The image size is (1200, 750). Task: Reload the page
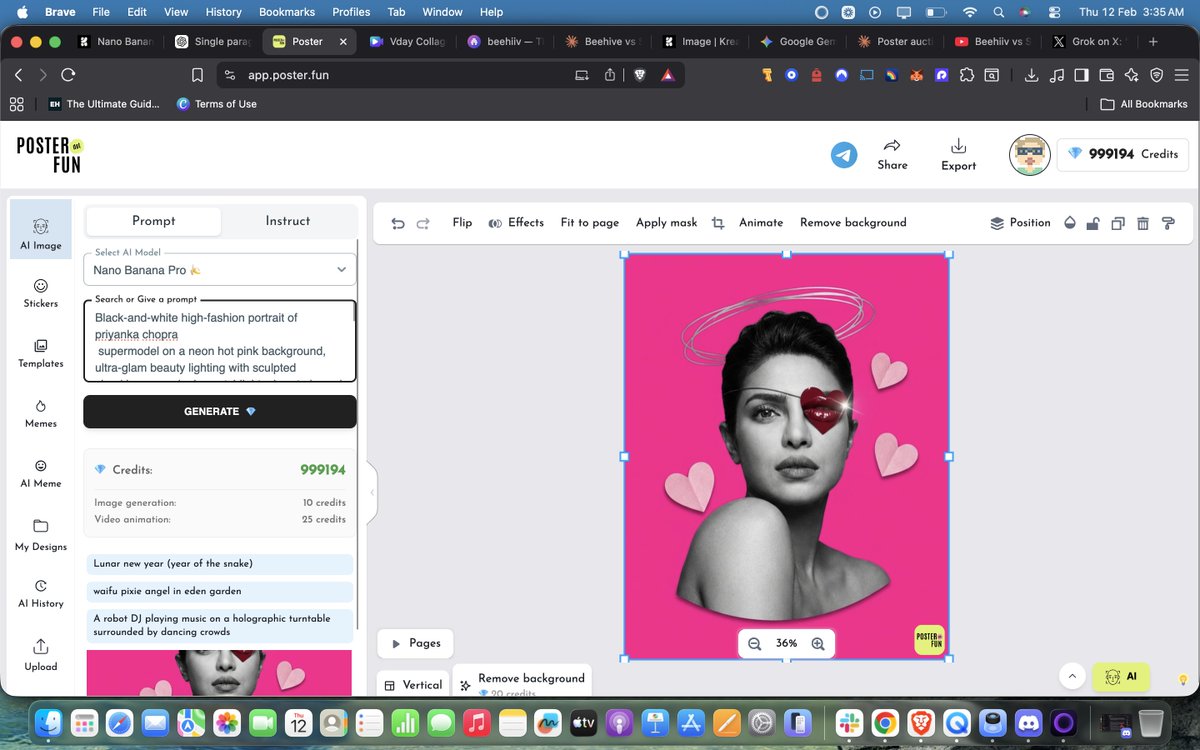[68, 75]
